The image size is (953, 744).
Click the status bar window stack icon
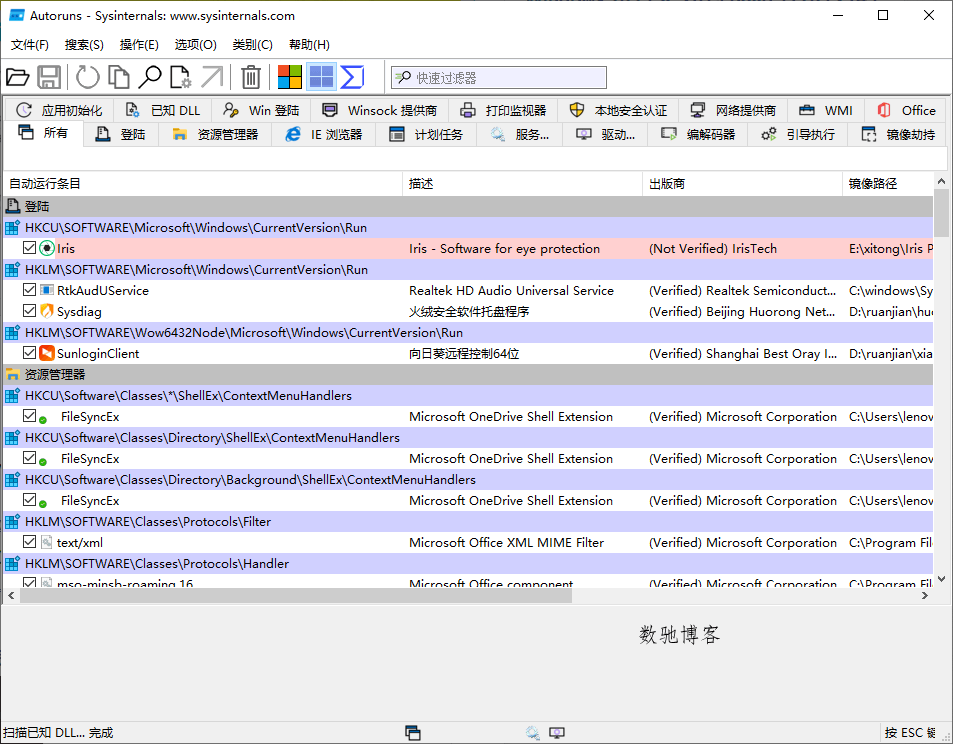pyautogui.click(x=413, y=732)
